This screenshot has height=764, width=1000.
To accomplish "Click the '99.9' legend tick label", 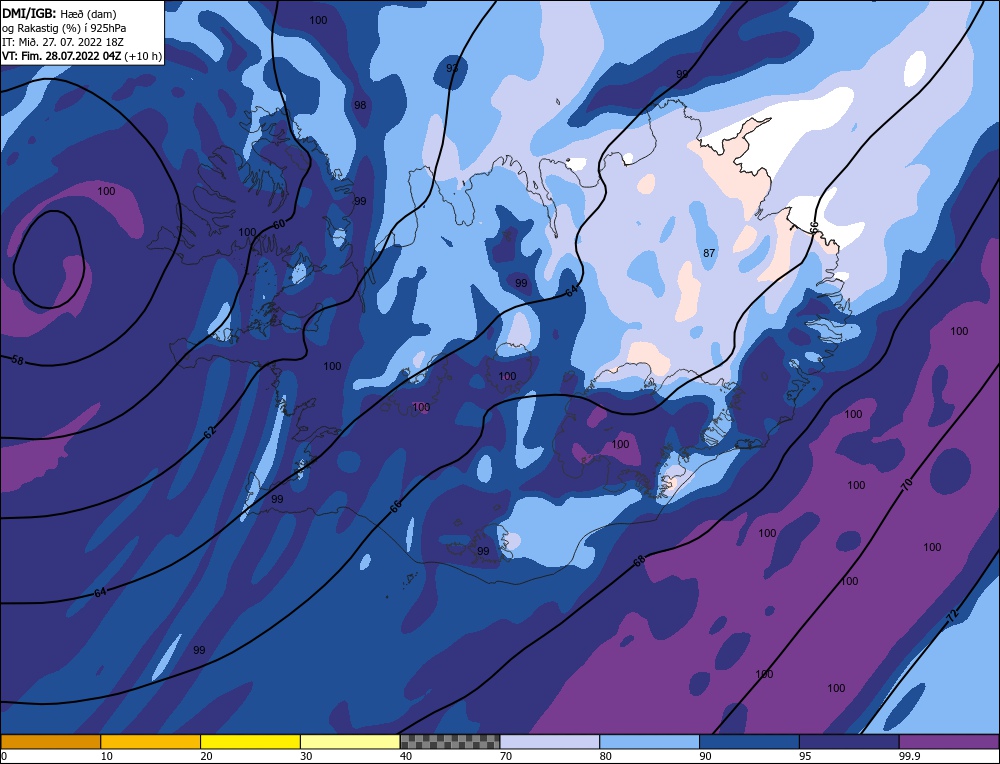I will pos(908,756).
